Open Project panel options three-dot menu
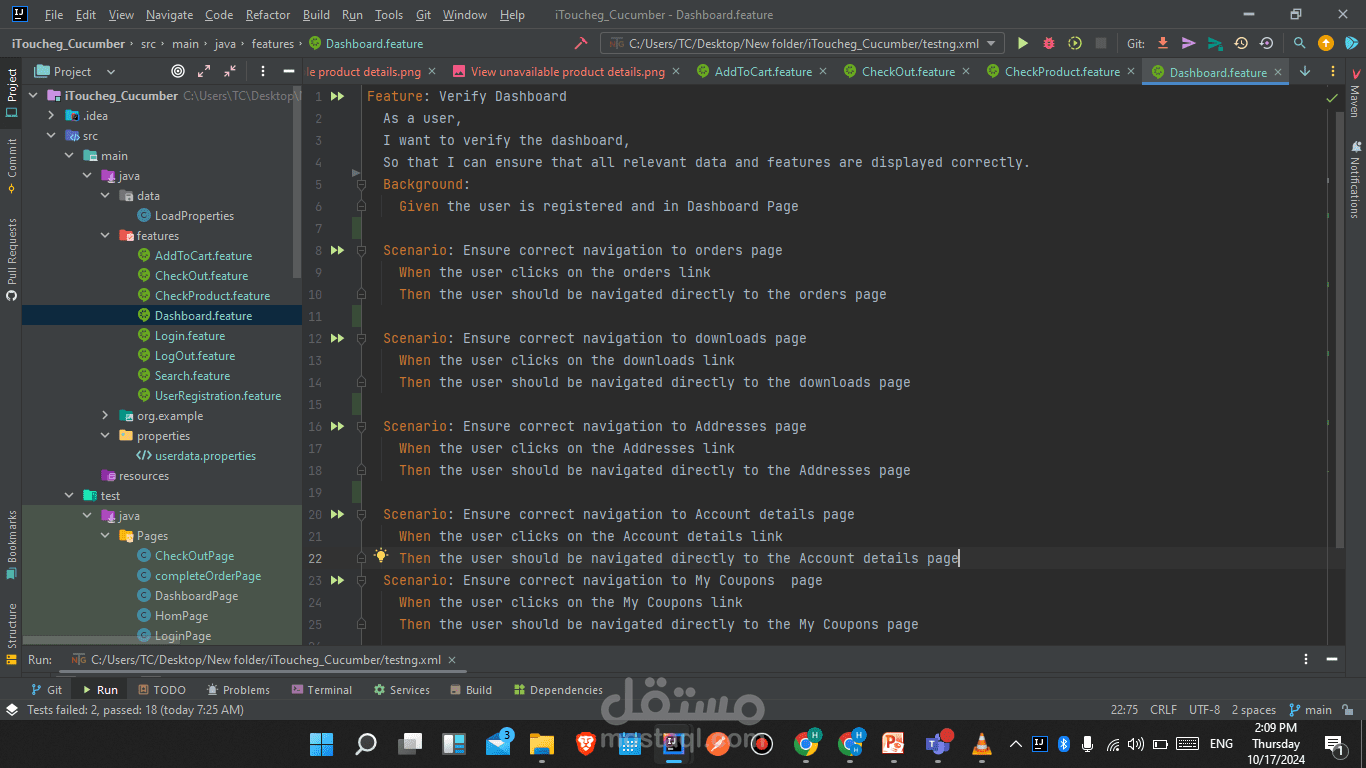Image resolution: width=1366 pixels, height=768 pixels. tap(263, 72)
